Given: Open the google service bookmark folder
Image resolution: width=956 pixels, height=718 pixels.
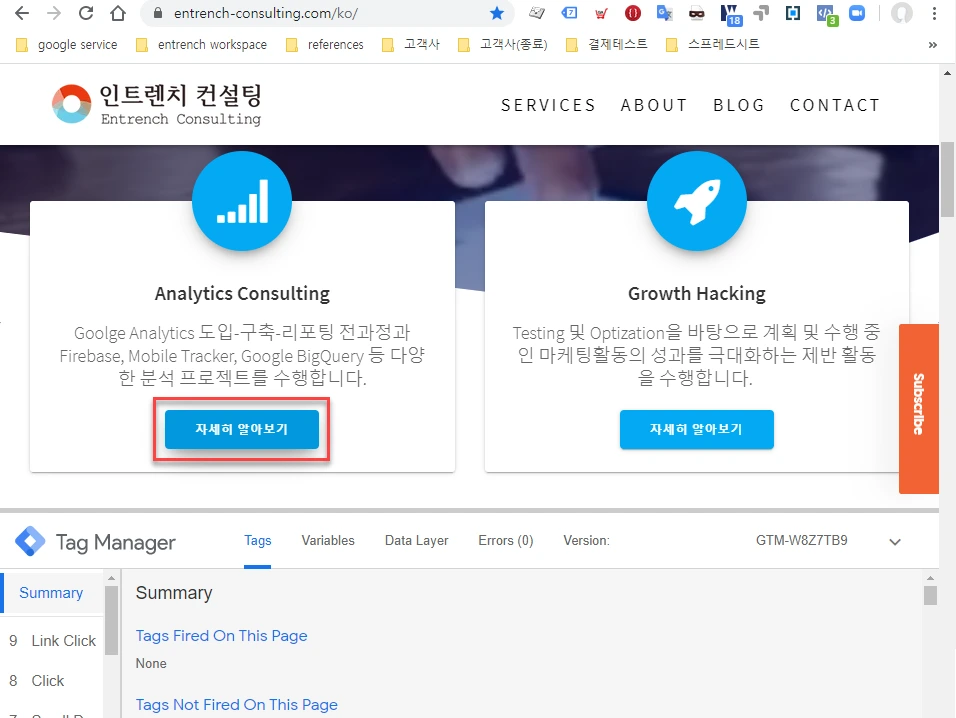Looking at the screenshot, I should pyautogui.click(x=66, y=44).
